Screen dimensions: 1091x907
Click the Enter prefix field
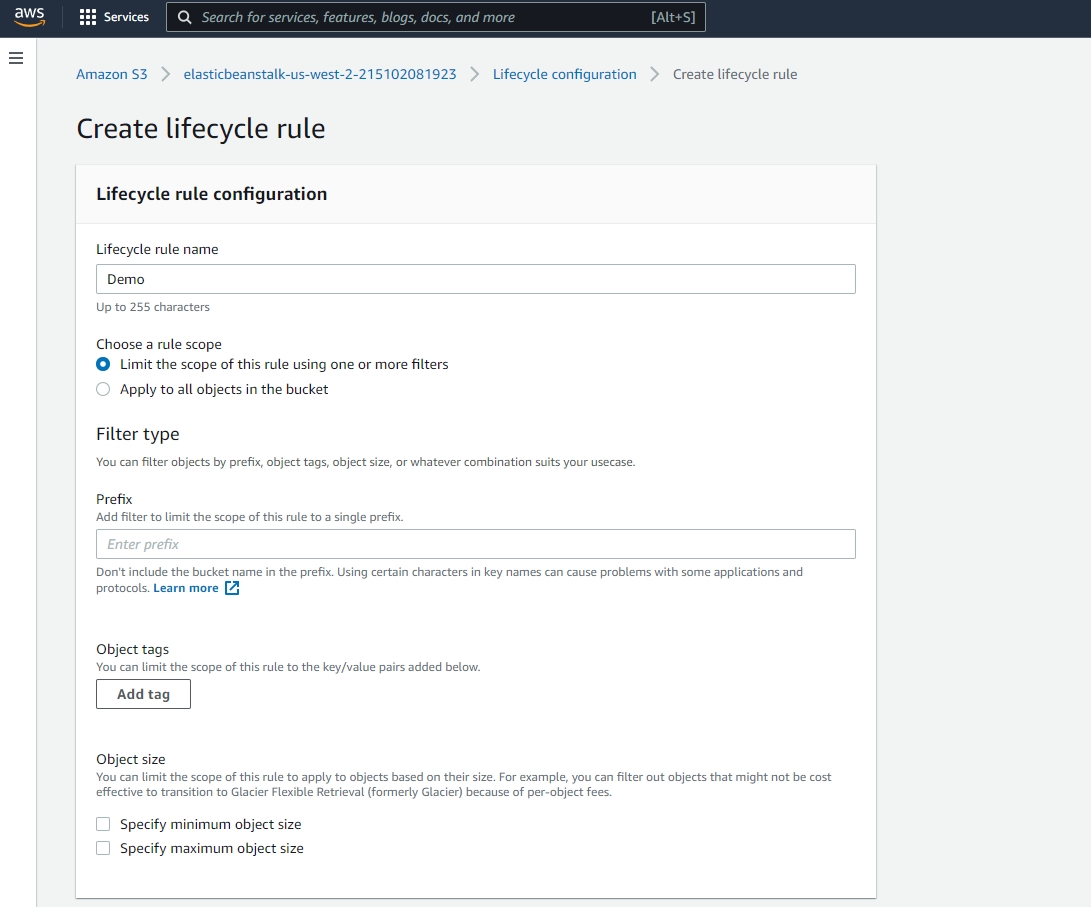pos(475,543)
